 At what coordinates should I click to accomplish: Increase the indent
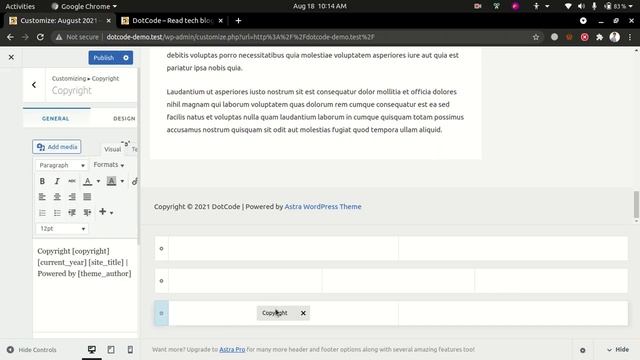(x=87, y=213)
